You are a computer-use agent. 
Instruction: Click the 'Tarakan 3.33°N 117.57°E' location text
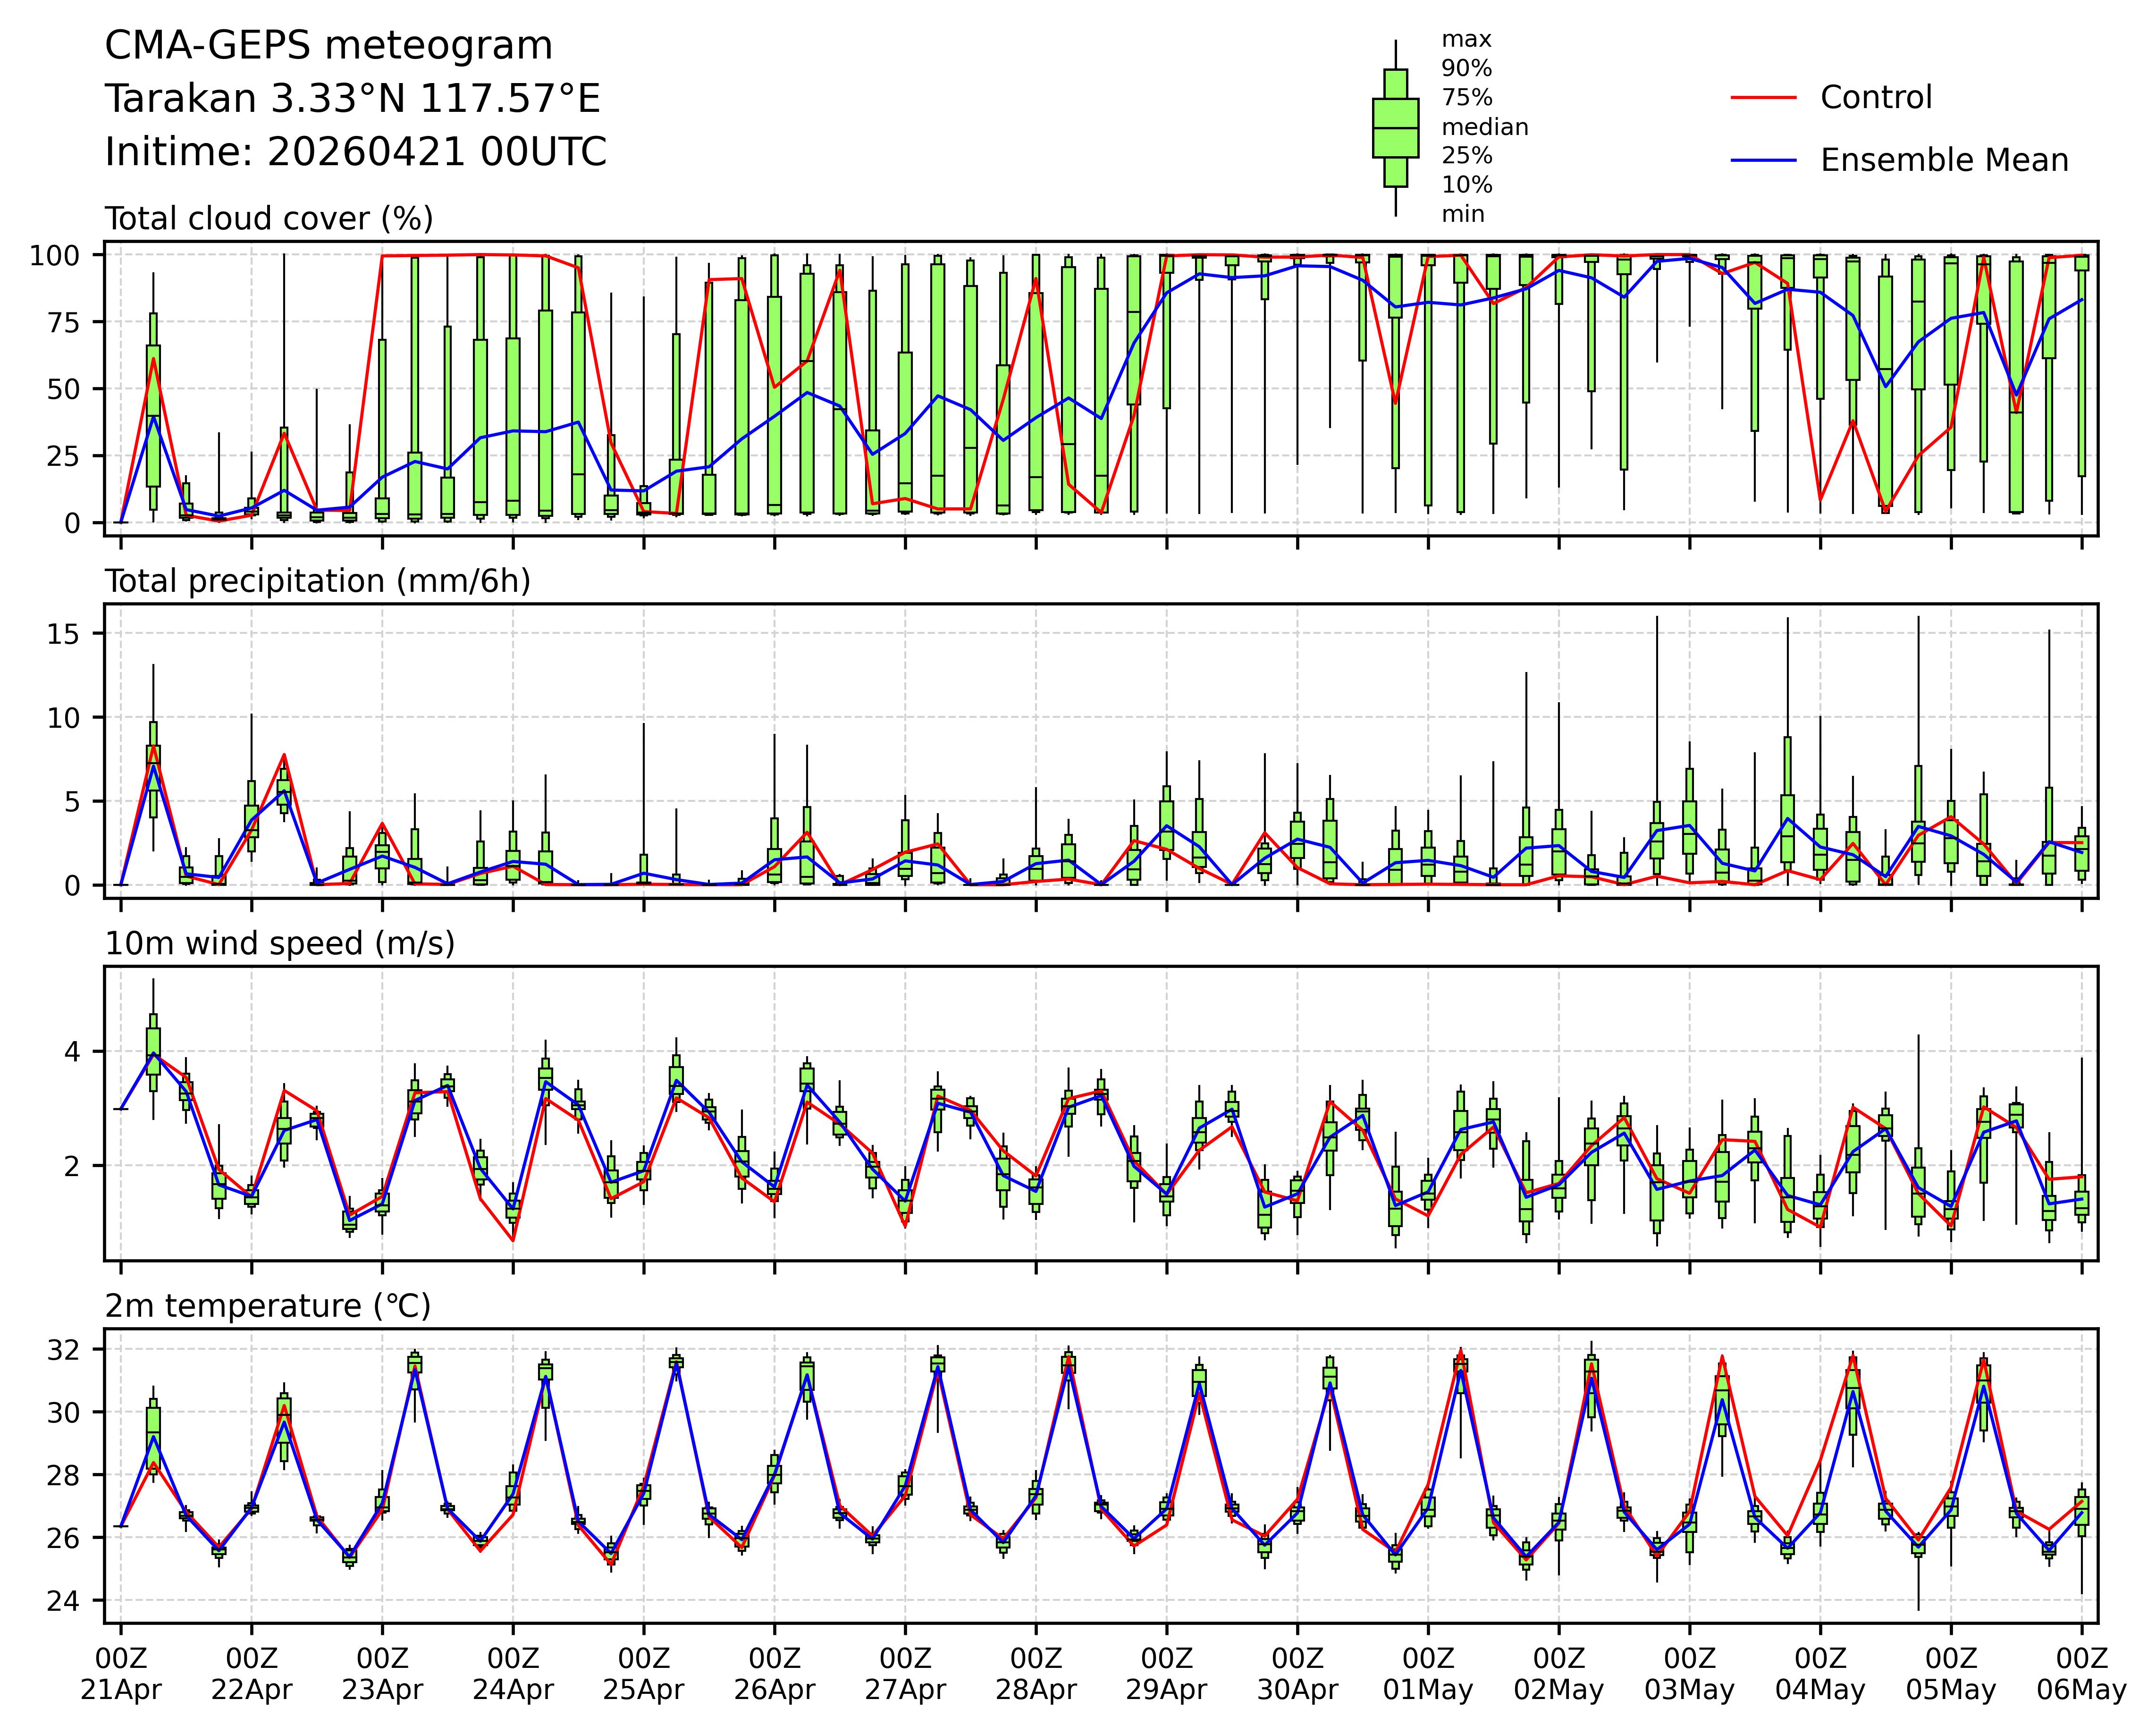coord(352,99)
